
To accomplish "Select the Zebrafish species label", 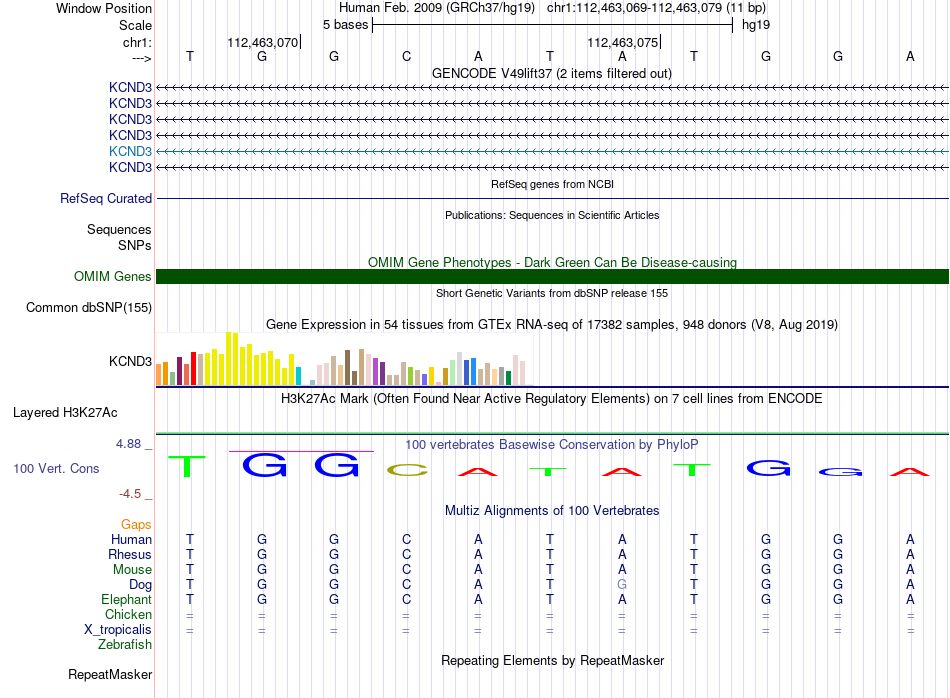I will click(125, 645).
